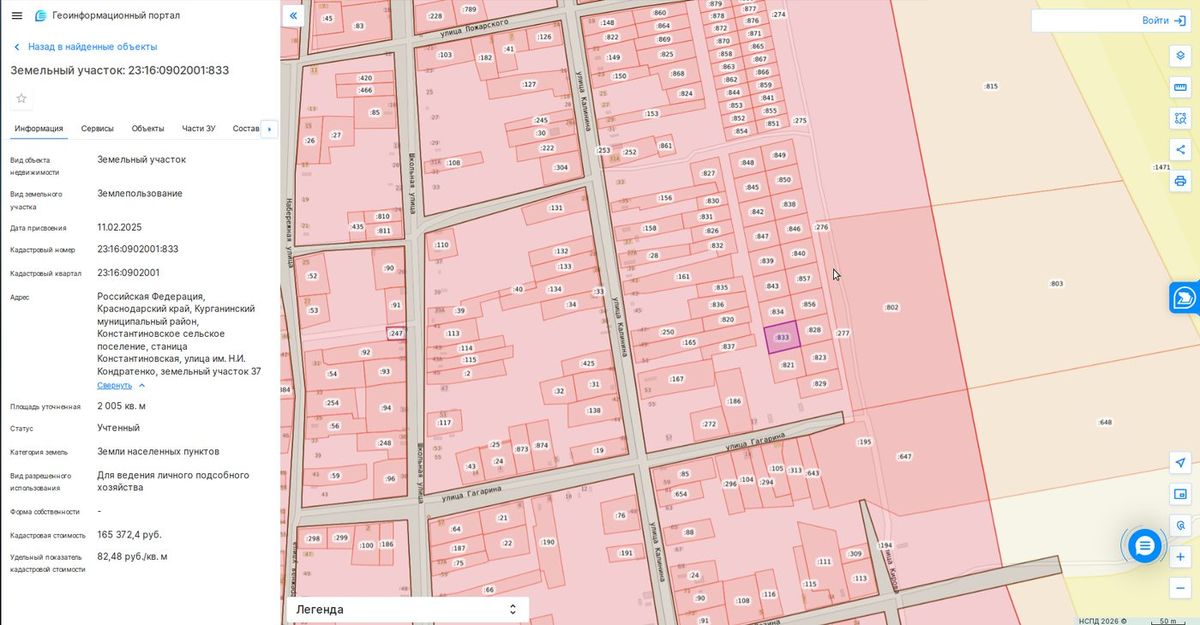This screenshot has width=1200, height=625.
Task: Click the cadastral value 165 372,4 руб.
Action: pos(129,535)
